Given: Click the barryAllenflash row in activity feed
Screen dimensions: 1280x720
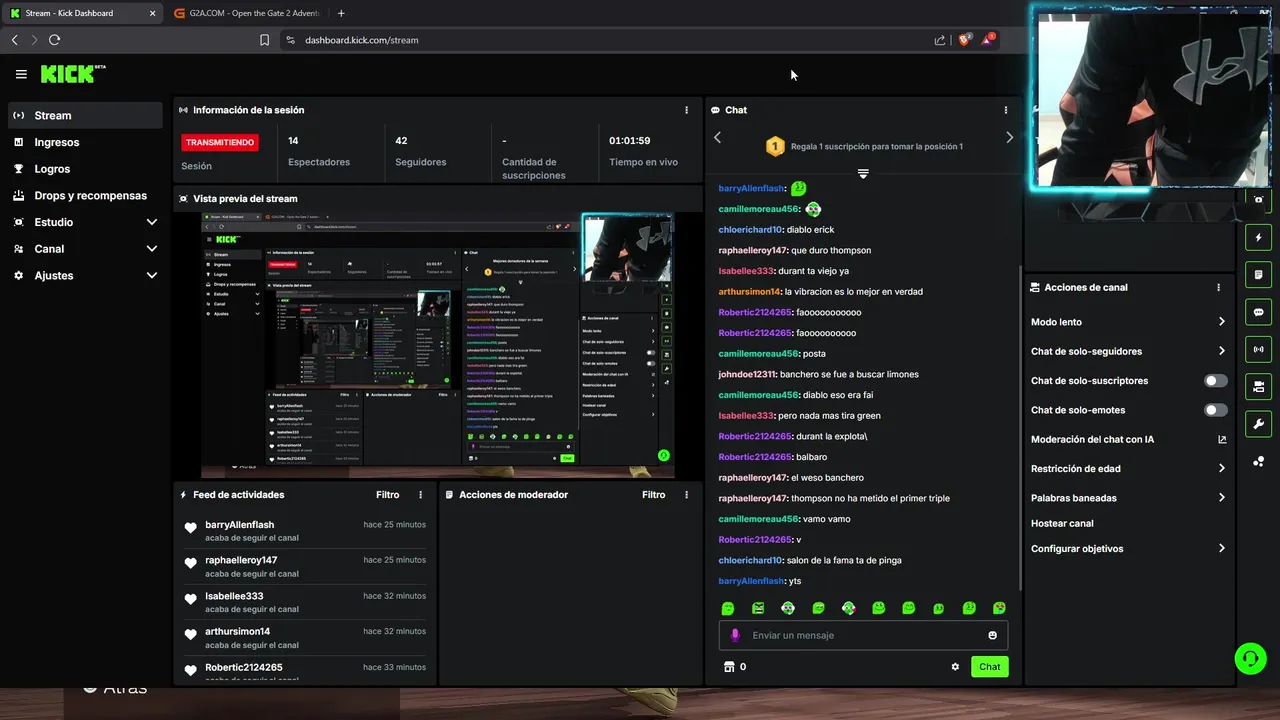Looking at the screenshot, I should [305, 531].
